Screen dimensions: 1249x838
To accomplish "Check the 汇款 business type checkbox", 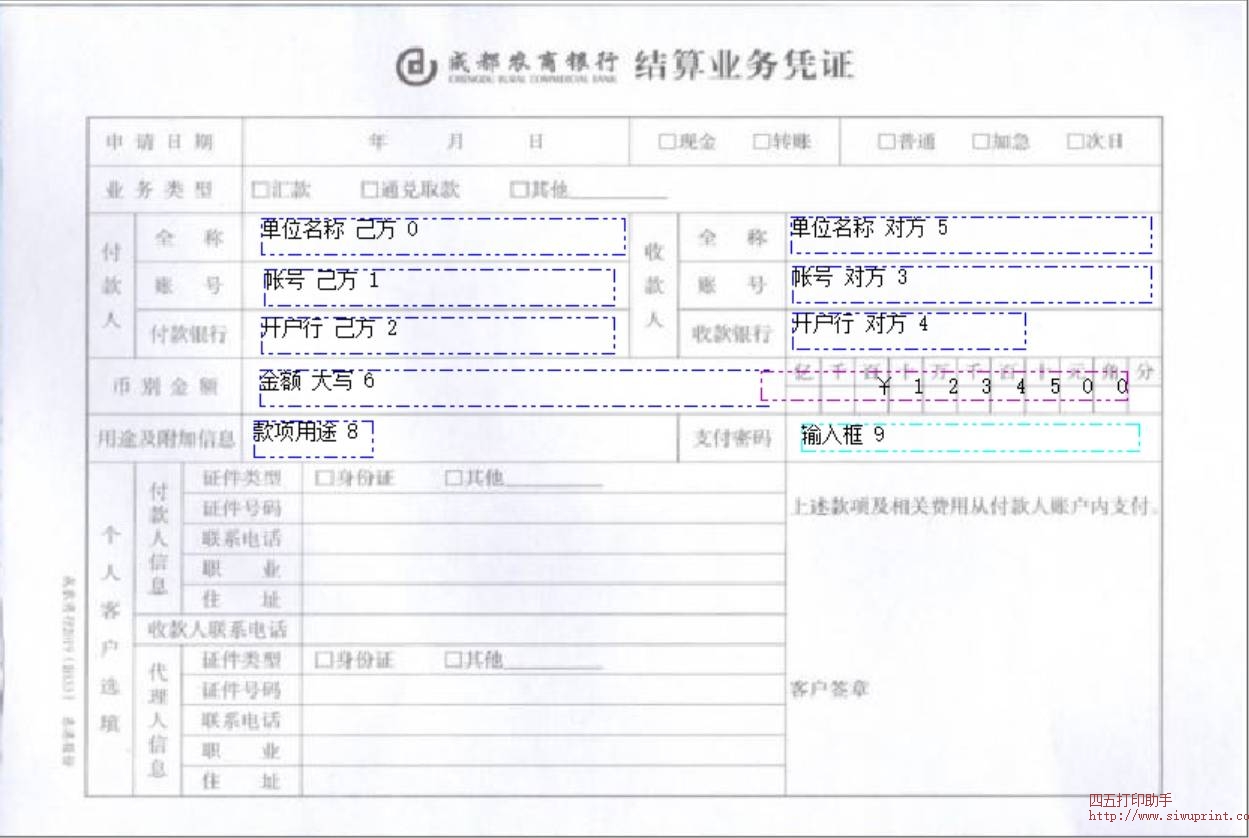I will (x=260, y=188).
